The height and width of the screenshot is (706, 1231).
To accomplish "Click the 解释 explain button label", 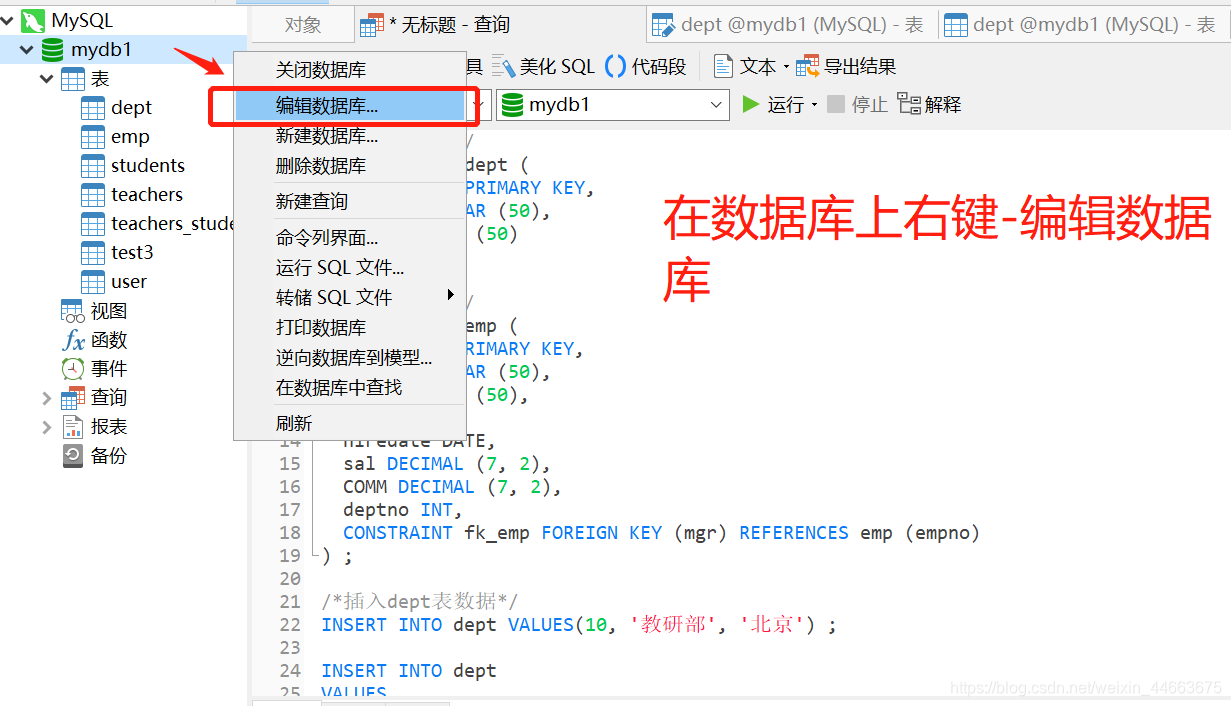I will pos(943,105).
